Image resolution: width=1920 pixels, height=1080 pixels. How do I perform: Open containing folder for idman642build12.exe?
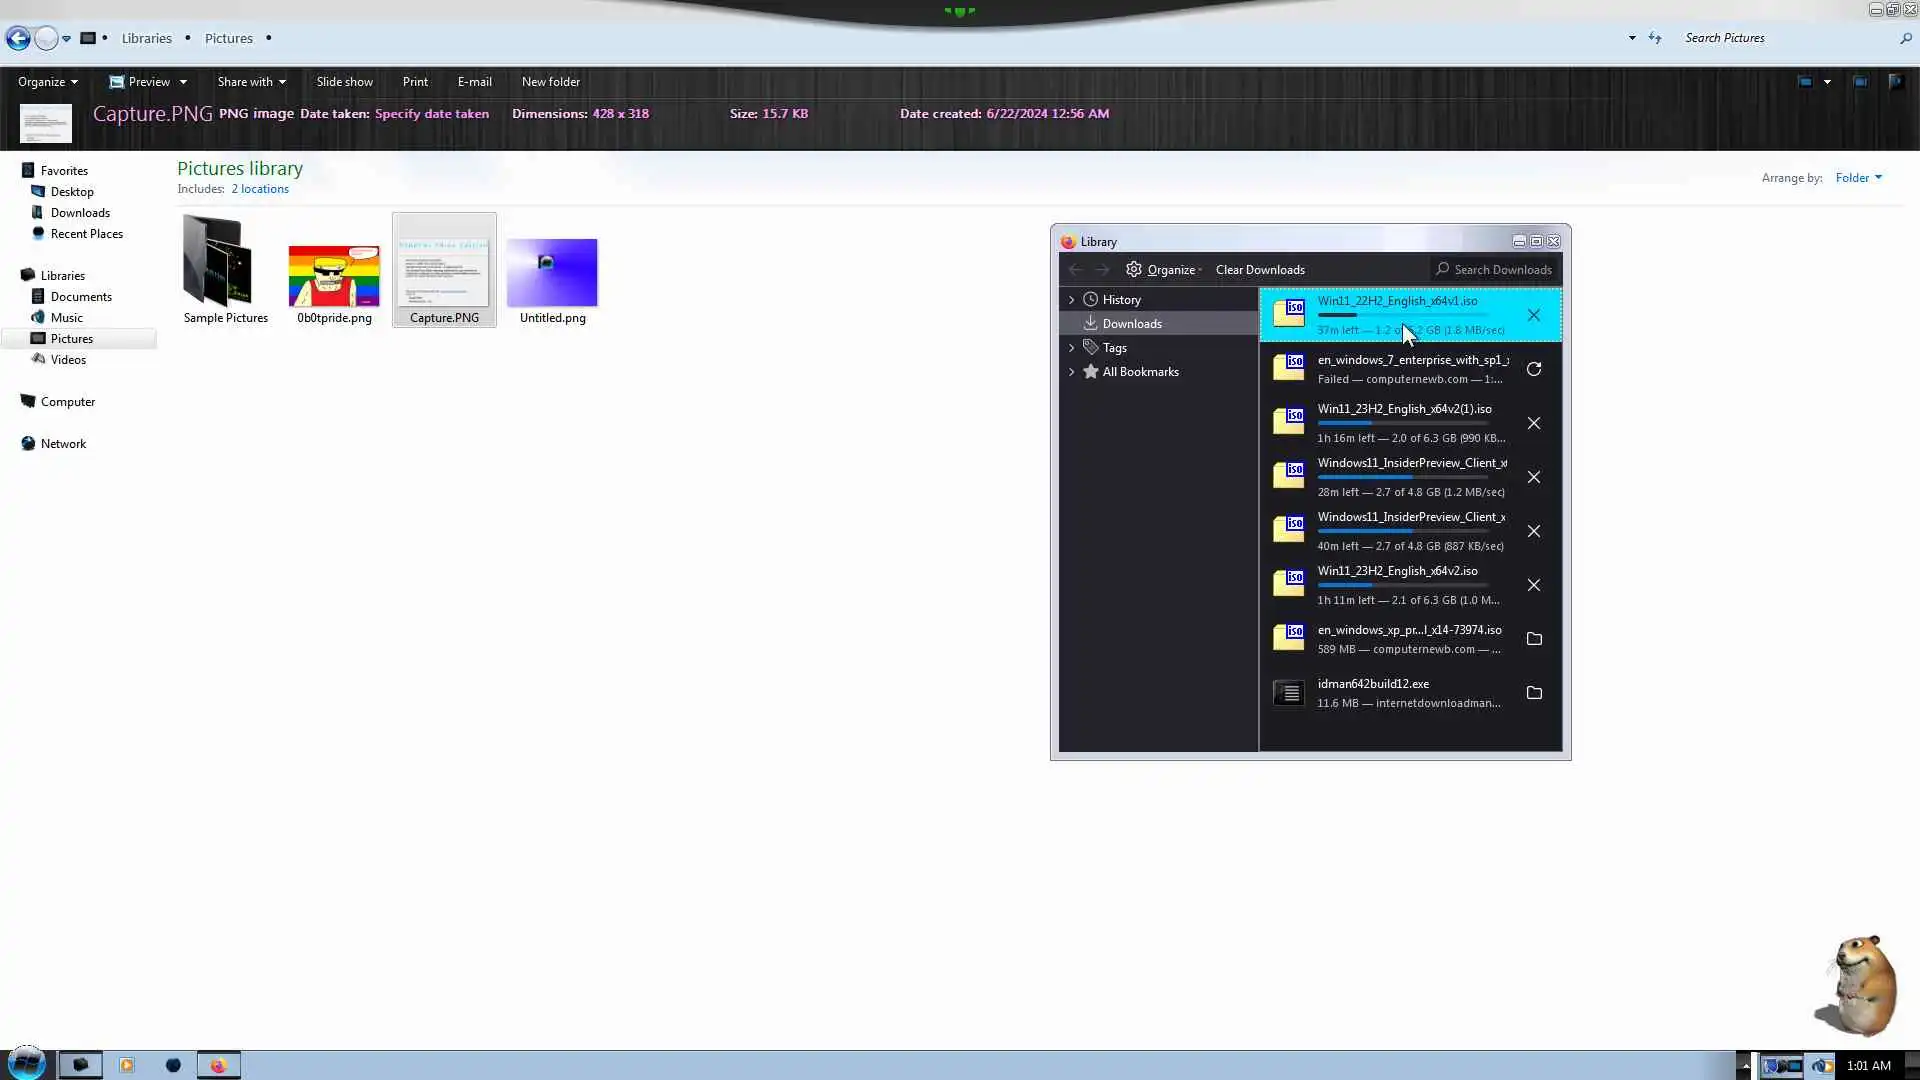1533,693
